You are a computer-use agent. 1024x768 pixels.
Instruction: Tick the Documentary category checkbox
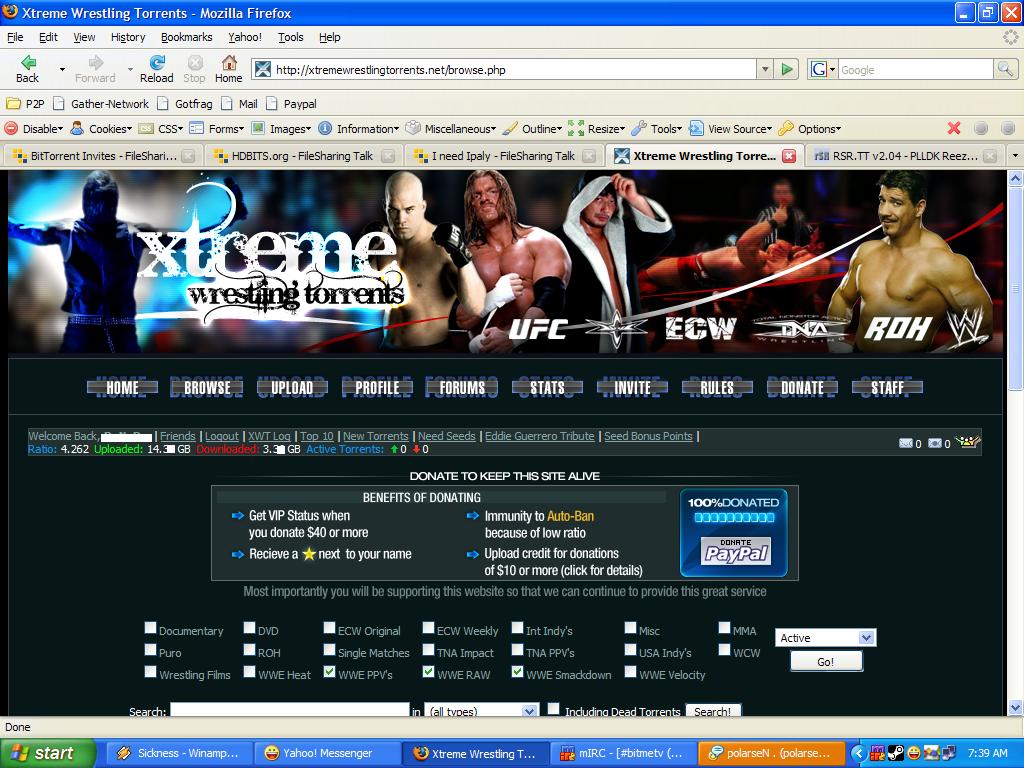(x=151, y=628)
